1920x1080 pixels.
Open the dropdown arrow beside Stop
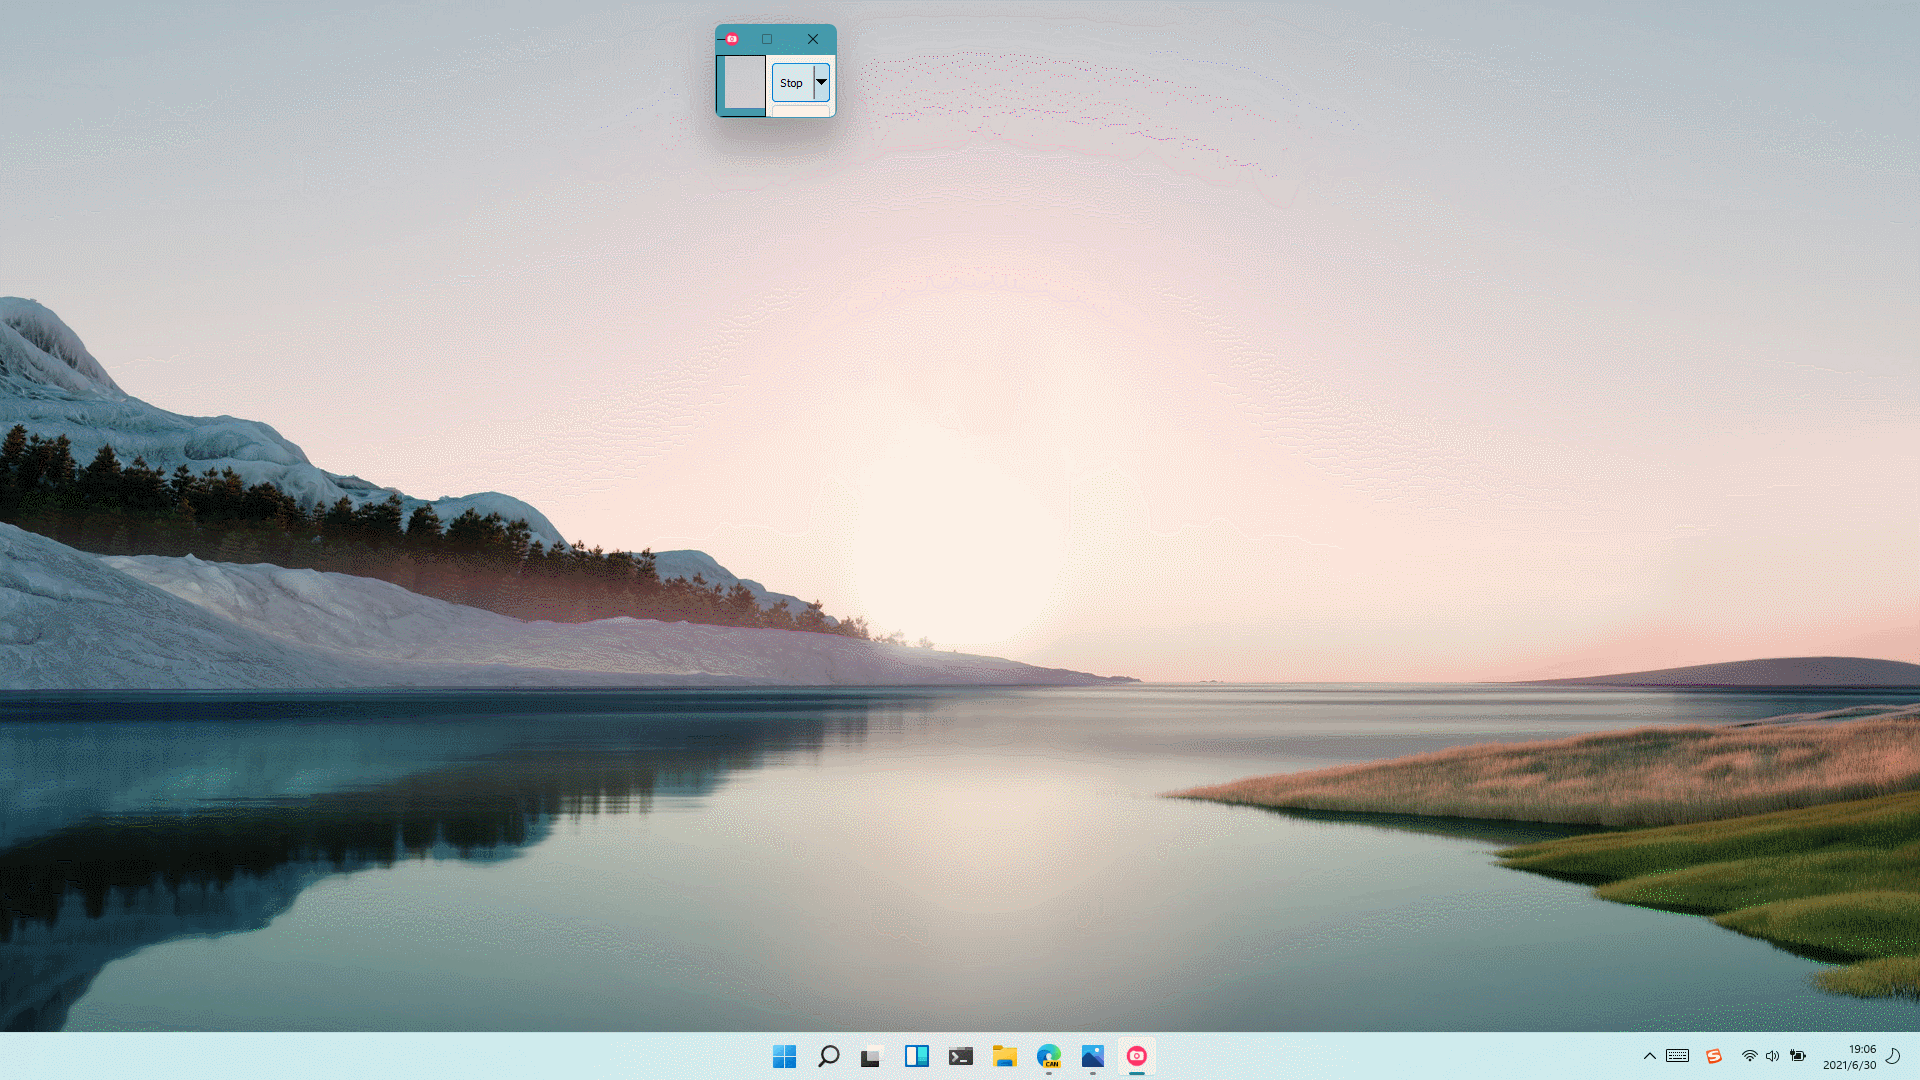tap(822, 83)
